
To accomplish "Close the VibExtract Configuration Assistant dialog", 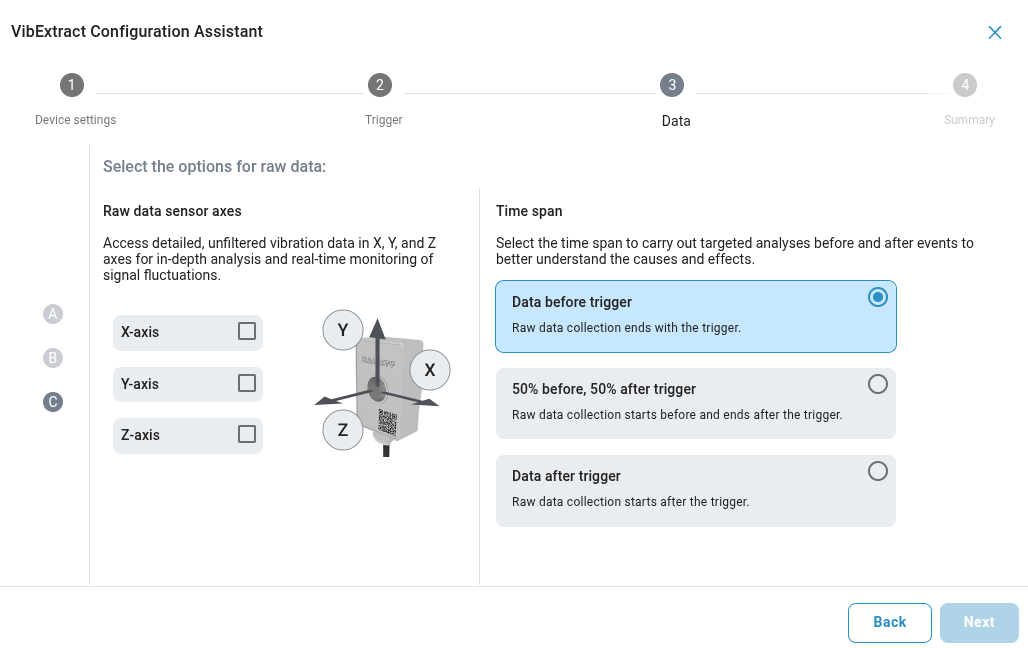I will coord(995,32).
